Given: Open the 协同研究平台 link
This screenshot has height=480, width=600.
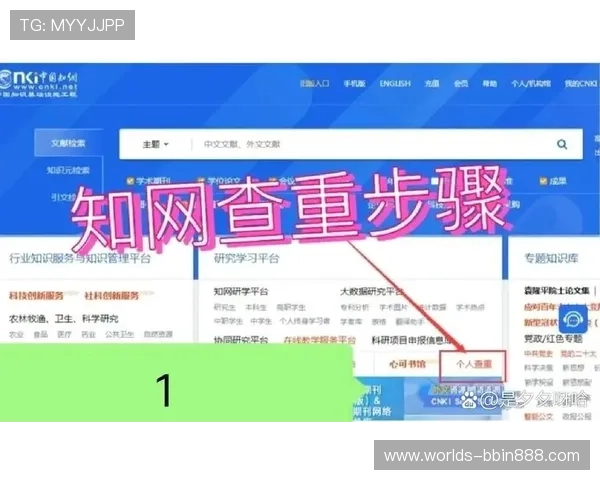Looking at the screenshot, I should [x=241, y=340].
